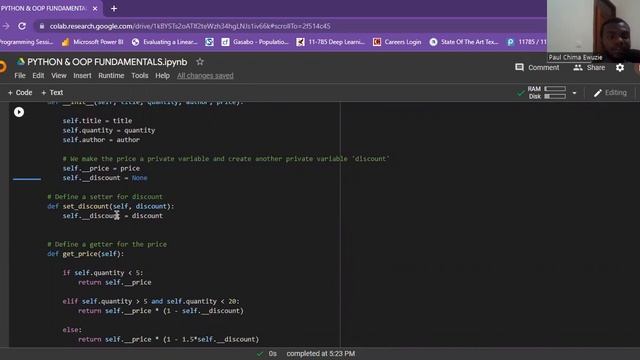Image resolution: width=640 pixels, height=360 pixels.
Task: Open the Editing mode dropdown
Action: (610, 93)
